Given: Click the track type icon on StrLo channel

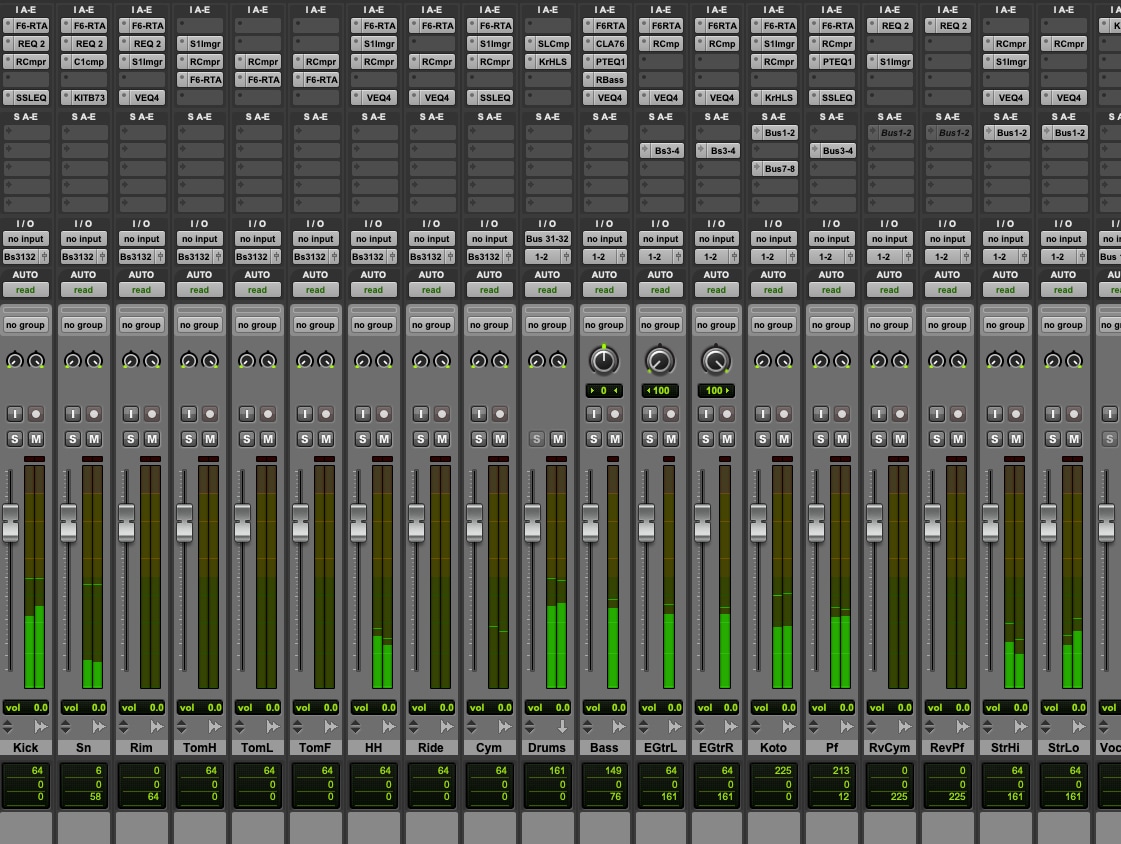Looking at the screenshot, I should click(1079, 727).
